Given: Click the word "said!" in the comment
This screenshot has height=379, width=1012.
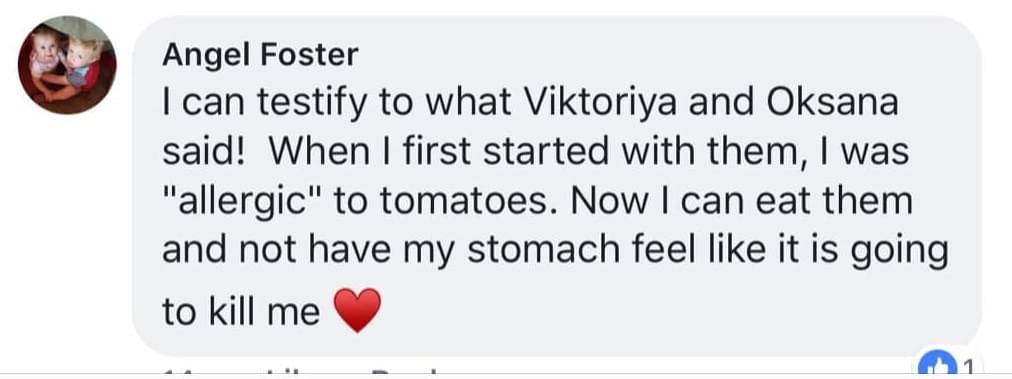Looking at the screenshot, I should tap(203, 152).
